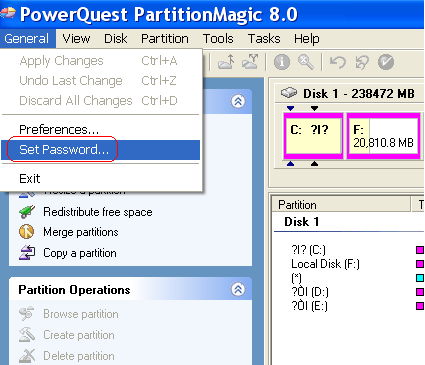The width and height of the screenshot is (425, 365).
Task: Click the magnifier check toolbar icon
Action: [306, 62]
